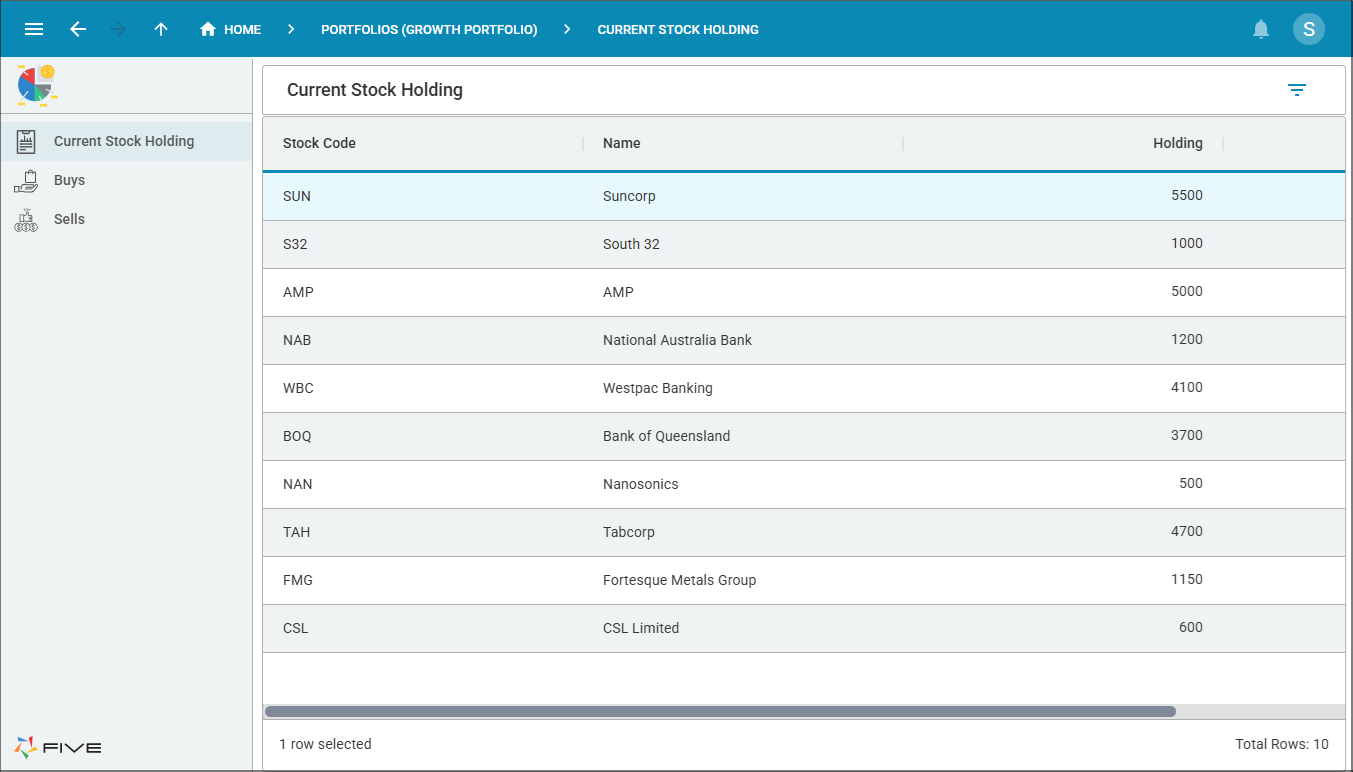Click holding value 3700
The image size is (1353, 772).
(x=1187, y=435)
